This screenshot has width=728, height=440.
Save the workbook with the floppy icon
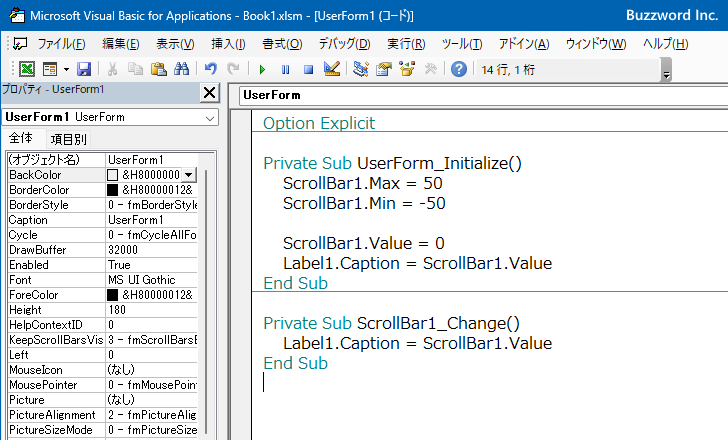[x=84, y=69]
